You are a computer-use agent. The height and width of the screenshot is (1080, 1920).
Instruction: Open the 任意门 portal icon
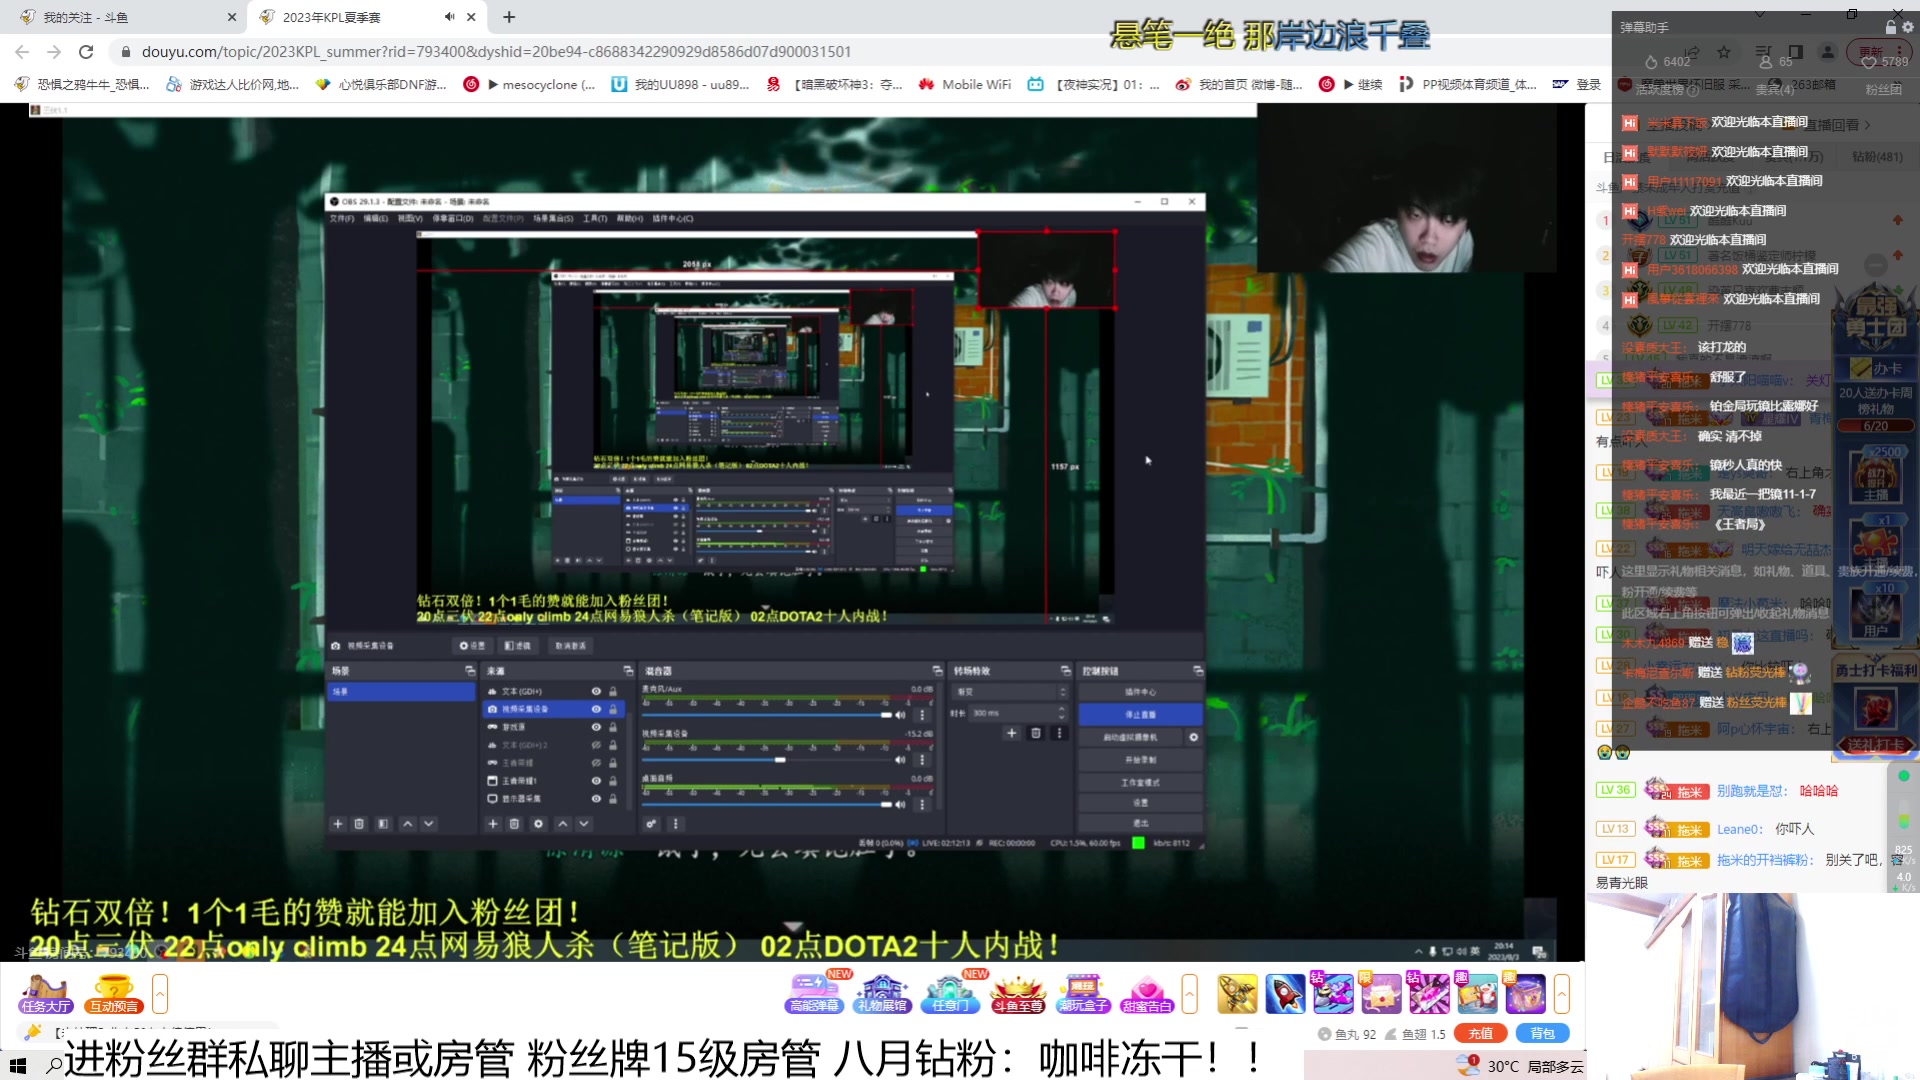coord(950,993)
